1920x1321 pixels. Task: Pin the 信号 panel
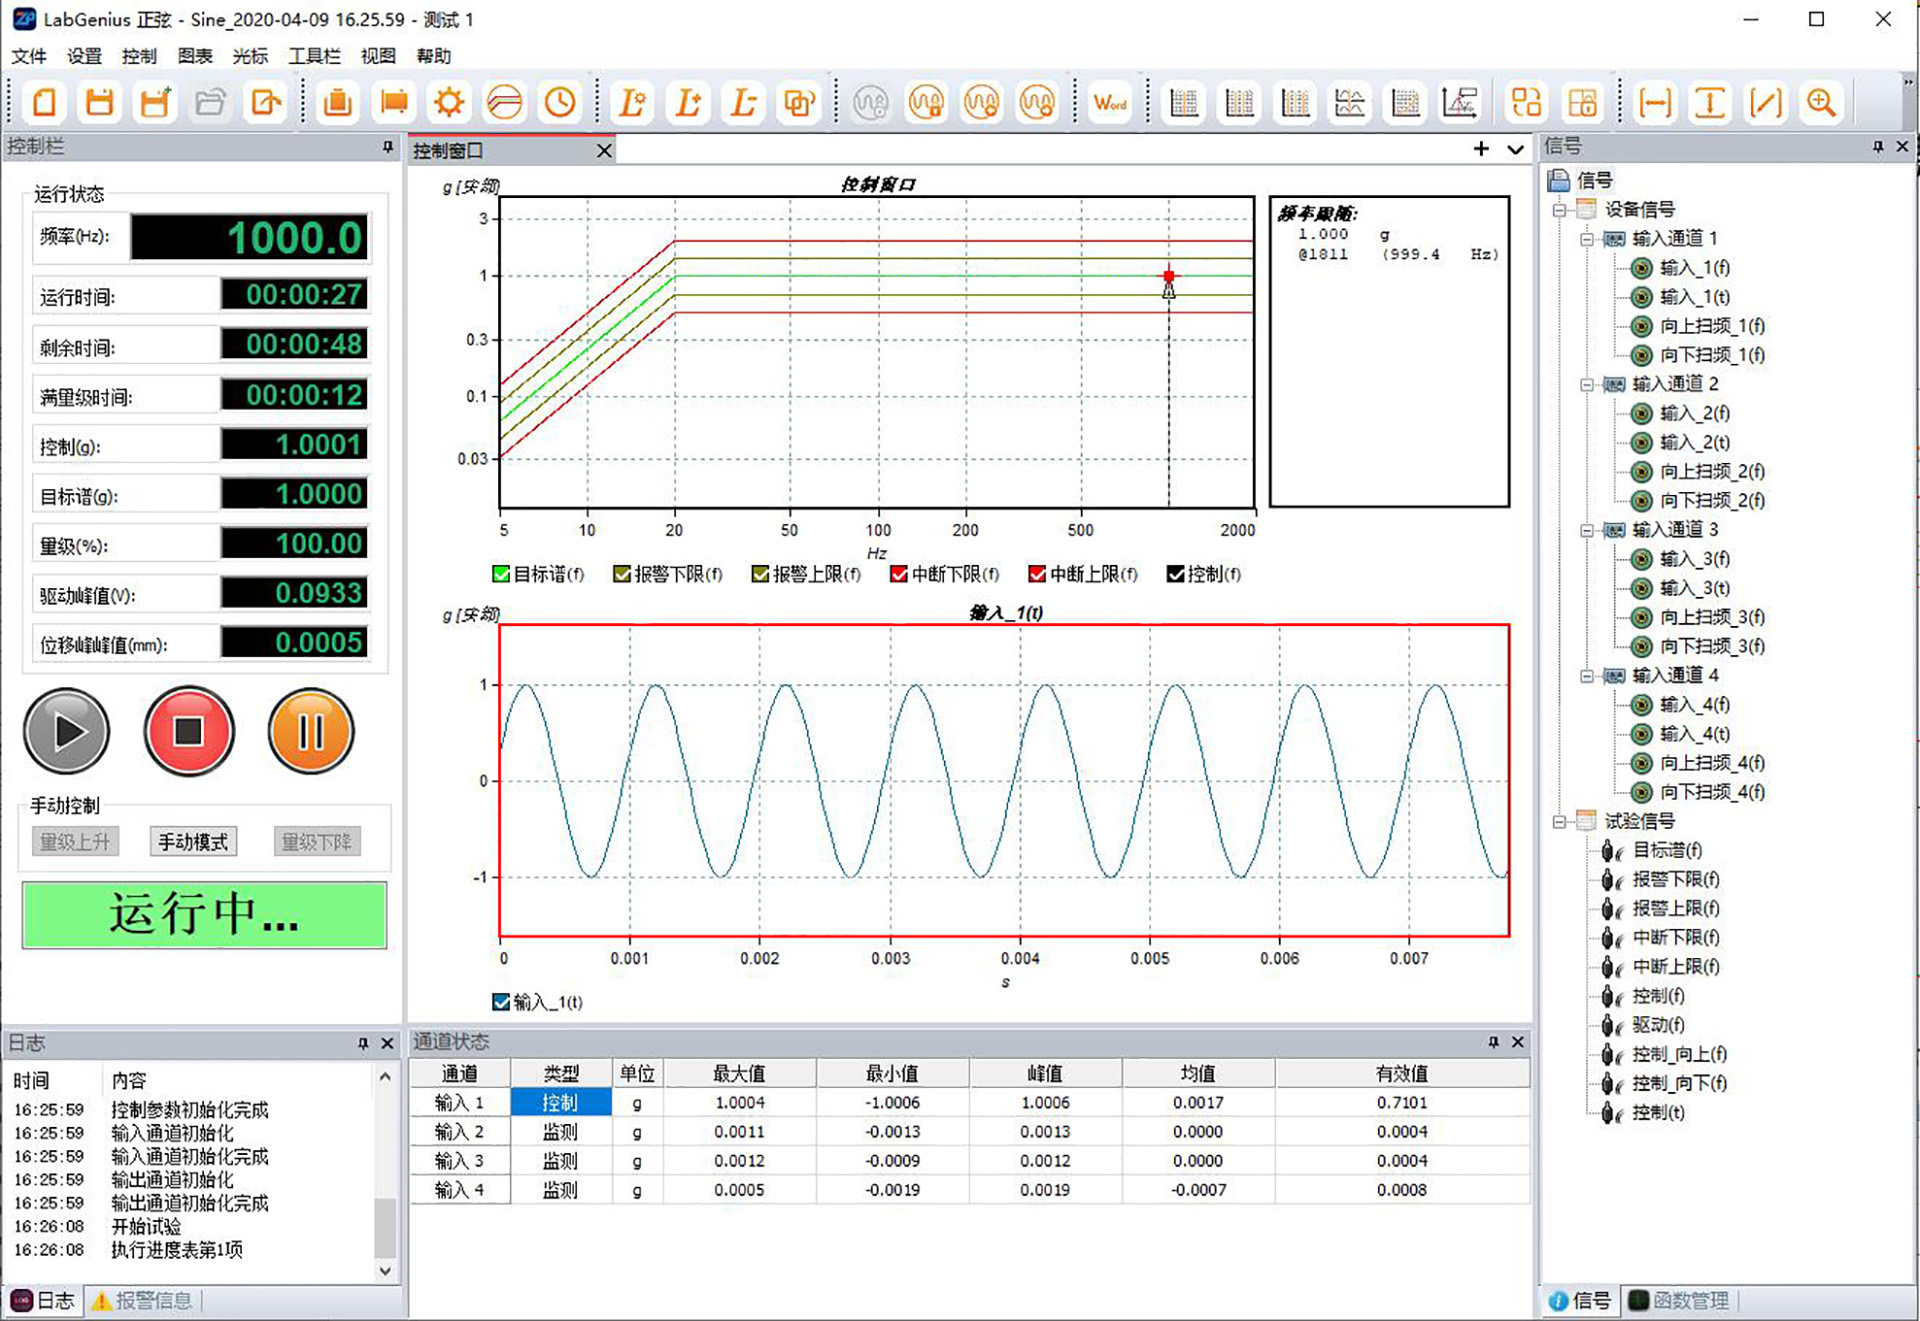point(1878,147)
